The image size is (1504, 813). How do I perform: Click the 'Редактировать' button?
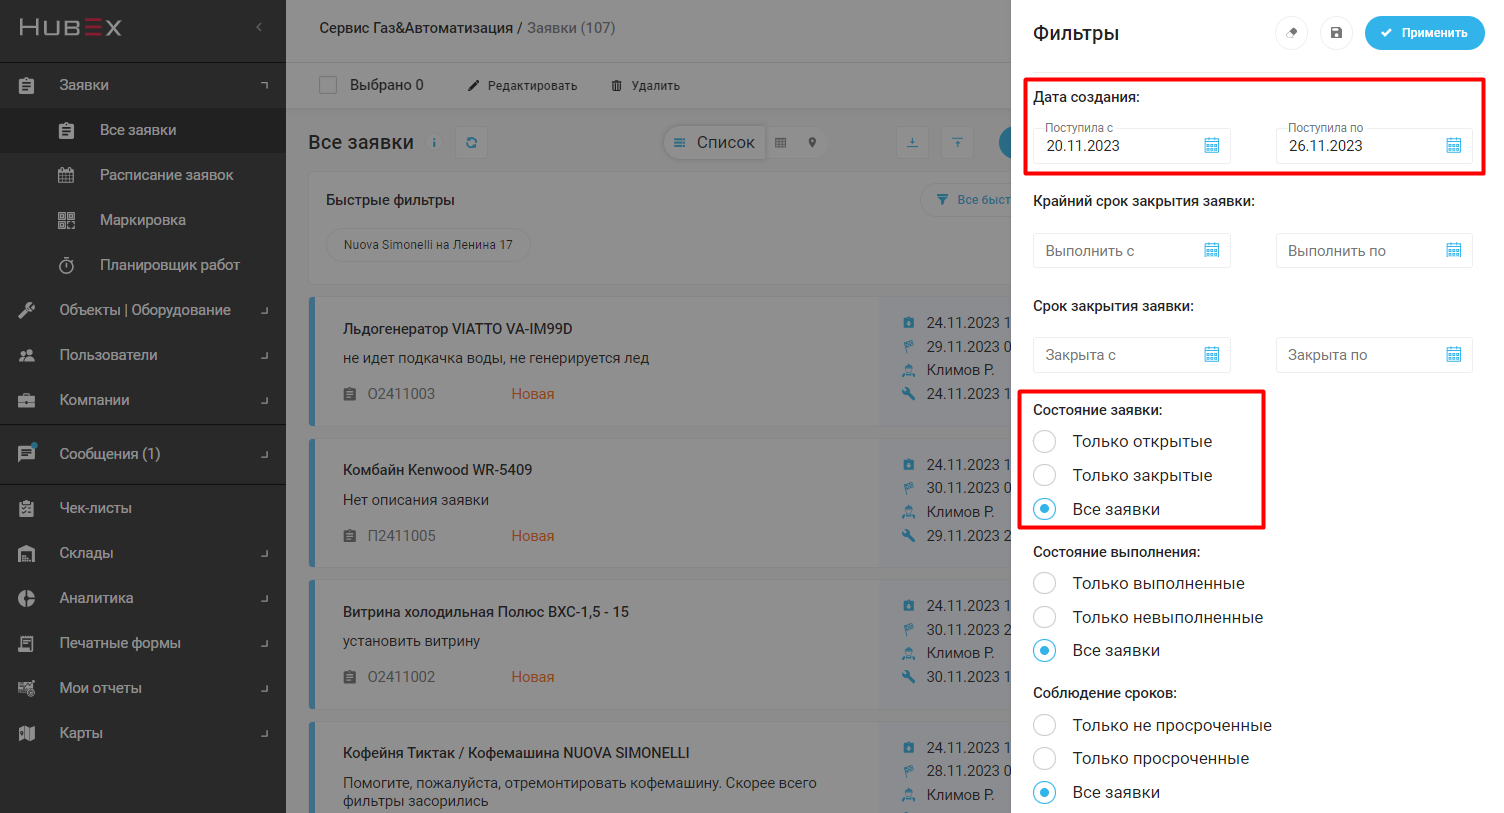pos(522,86)
